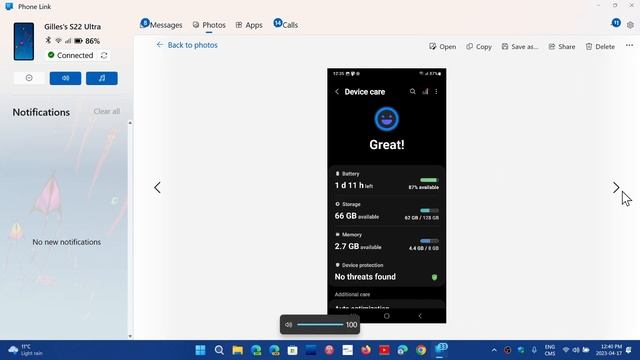Open the Apps tab
640x360 pixels.
249,25
